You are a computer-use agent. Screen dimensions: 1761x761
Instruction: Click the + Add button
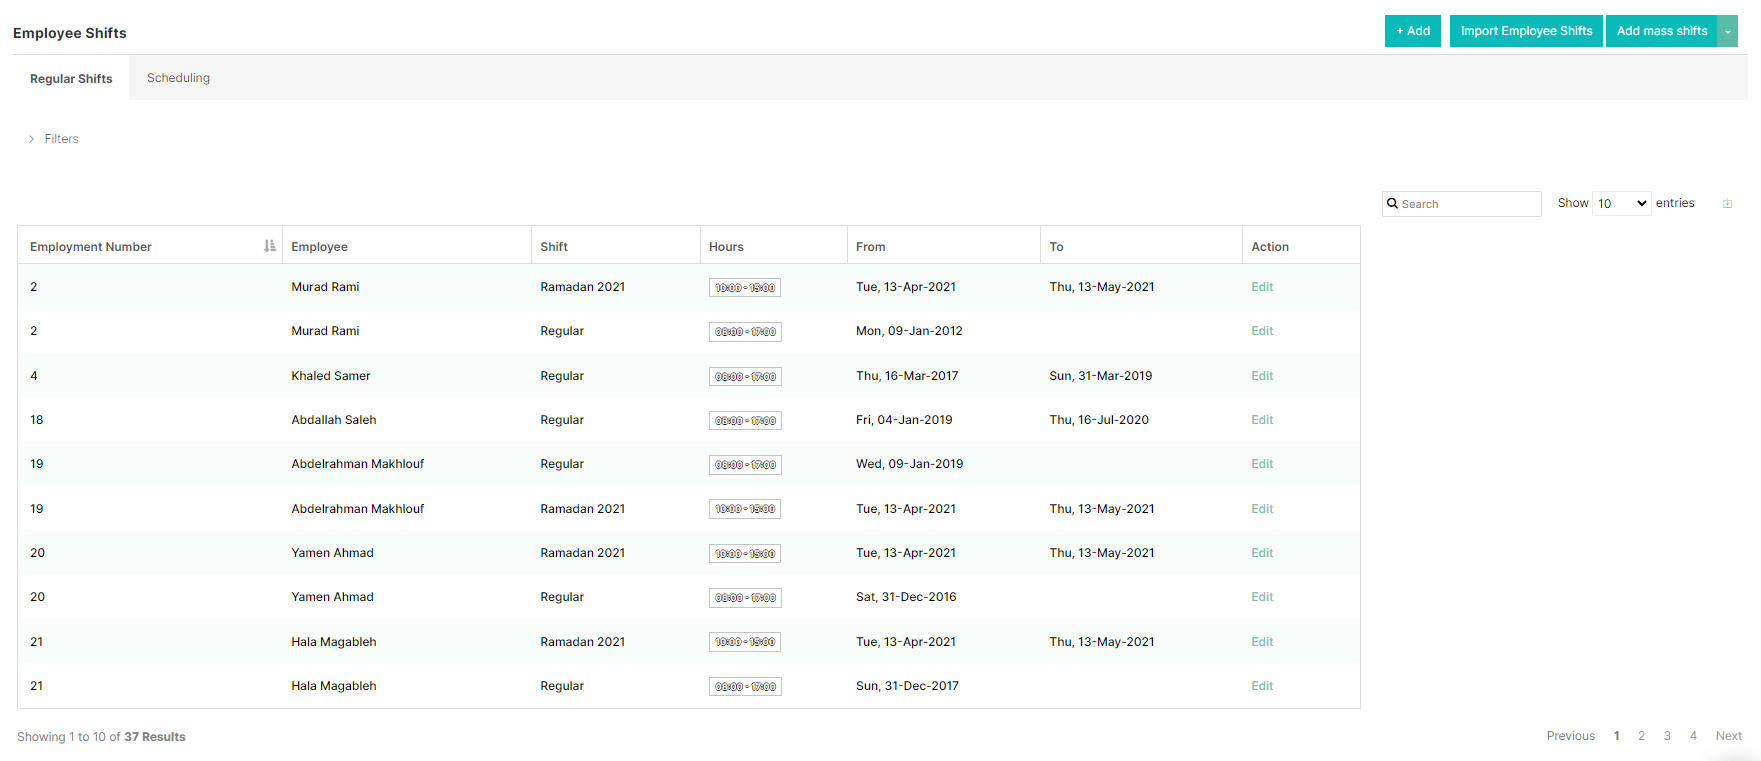point(1413,31)
